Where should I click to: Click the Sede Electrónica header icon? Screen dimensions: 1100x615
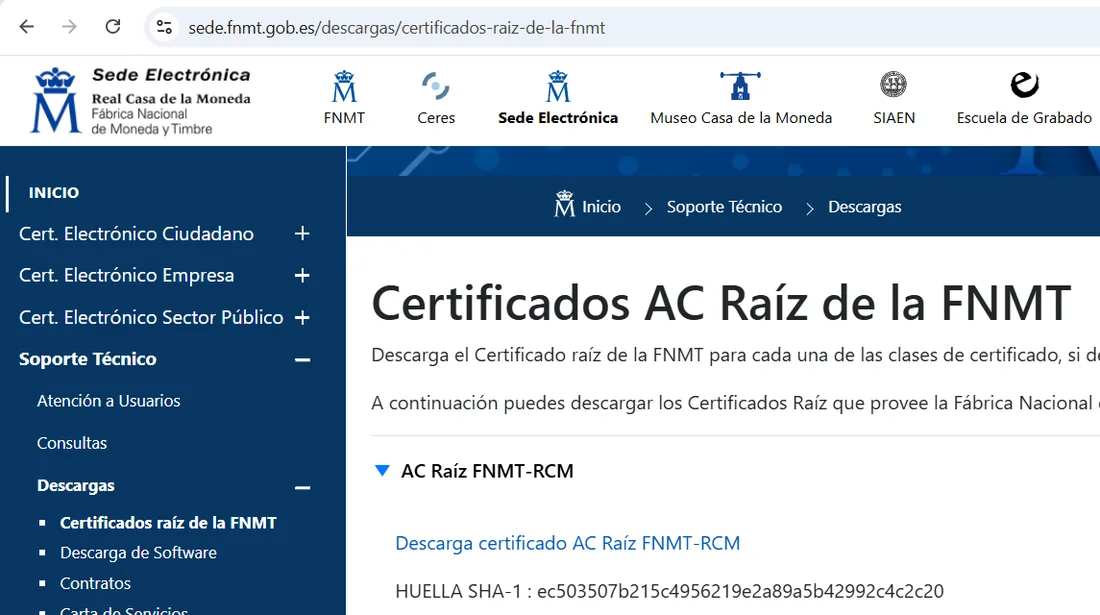(558, 86)
